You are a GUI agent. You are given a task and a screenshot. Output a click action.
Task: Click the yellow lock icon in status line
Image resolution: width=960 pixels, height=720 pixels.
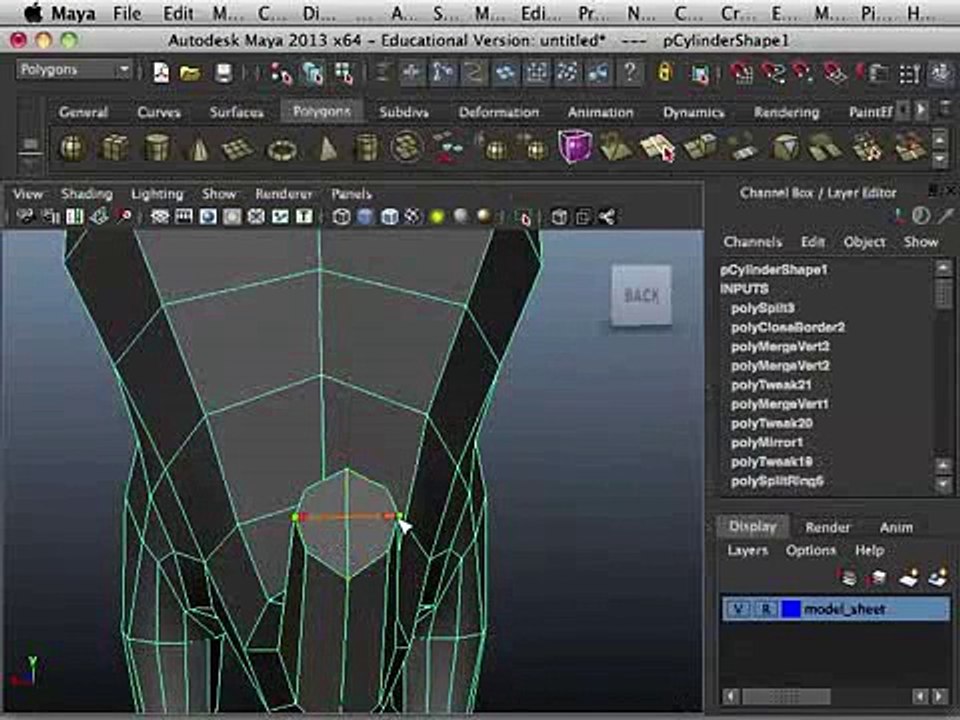click(x=664, y=73)
